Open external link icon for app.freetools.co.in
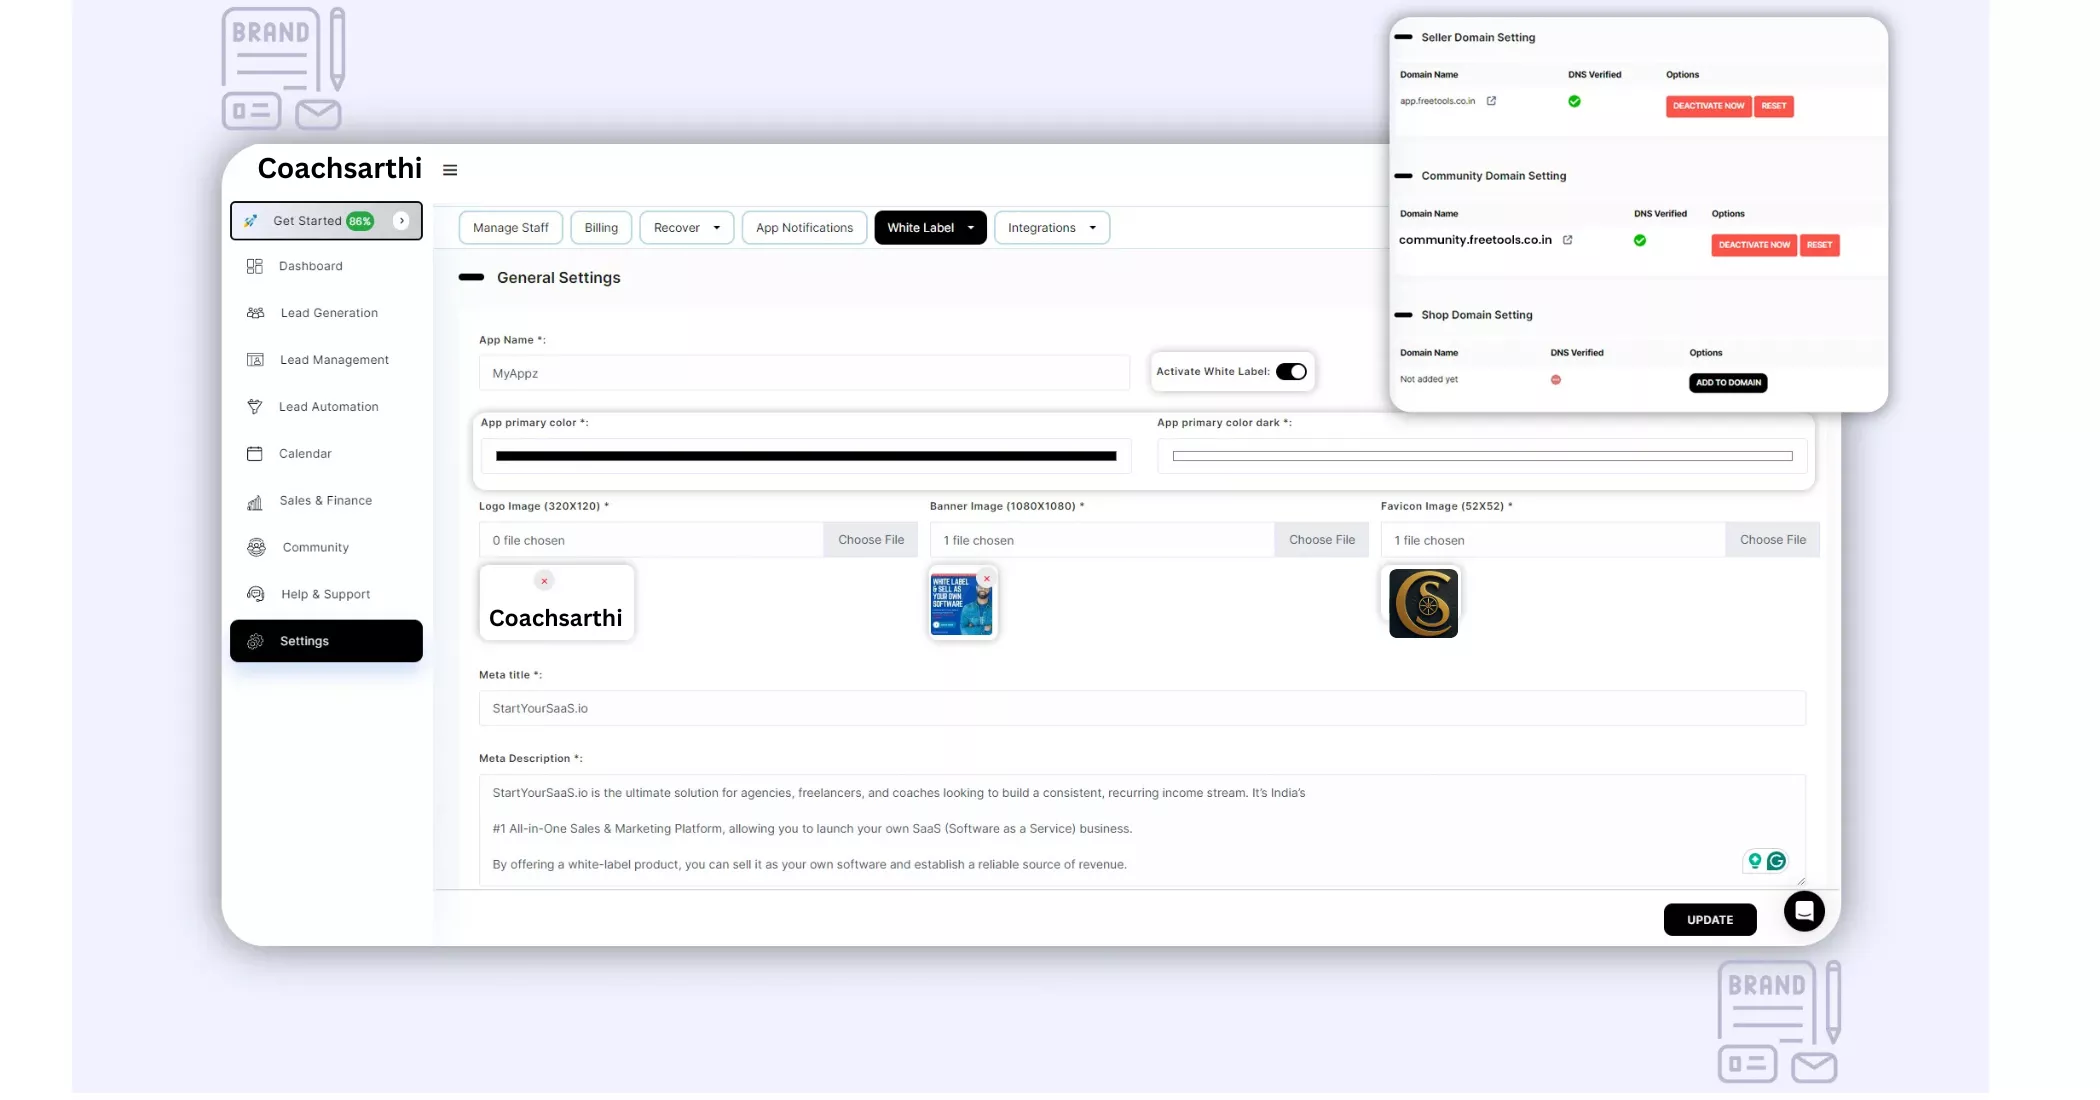The height and width of the screenshot is (1100, 2100). coord(1491,101)
